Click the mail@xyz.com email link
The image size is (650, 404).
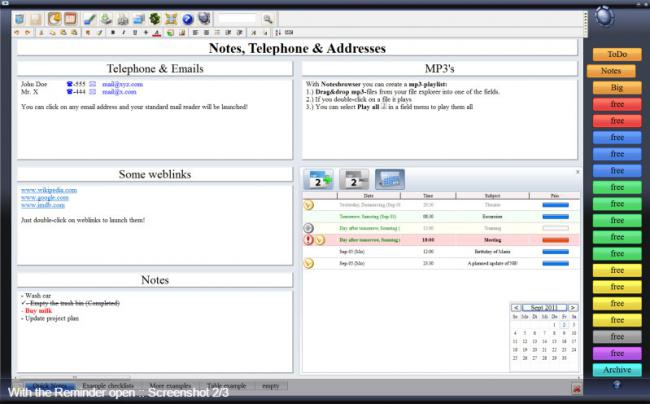(x=122, y=84)
